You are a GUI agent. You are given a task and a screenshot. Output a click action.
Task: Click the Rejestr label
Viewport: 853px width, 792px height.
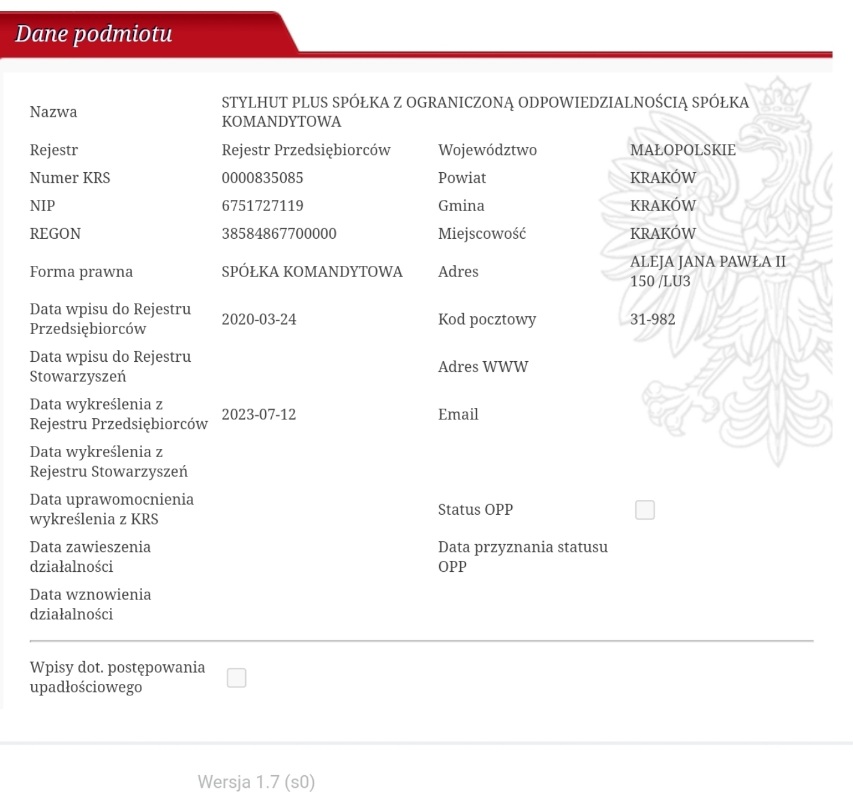click(54, 150)
